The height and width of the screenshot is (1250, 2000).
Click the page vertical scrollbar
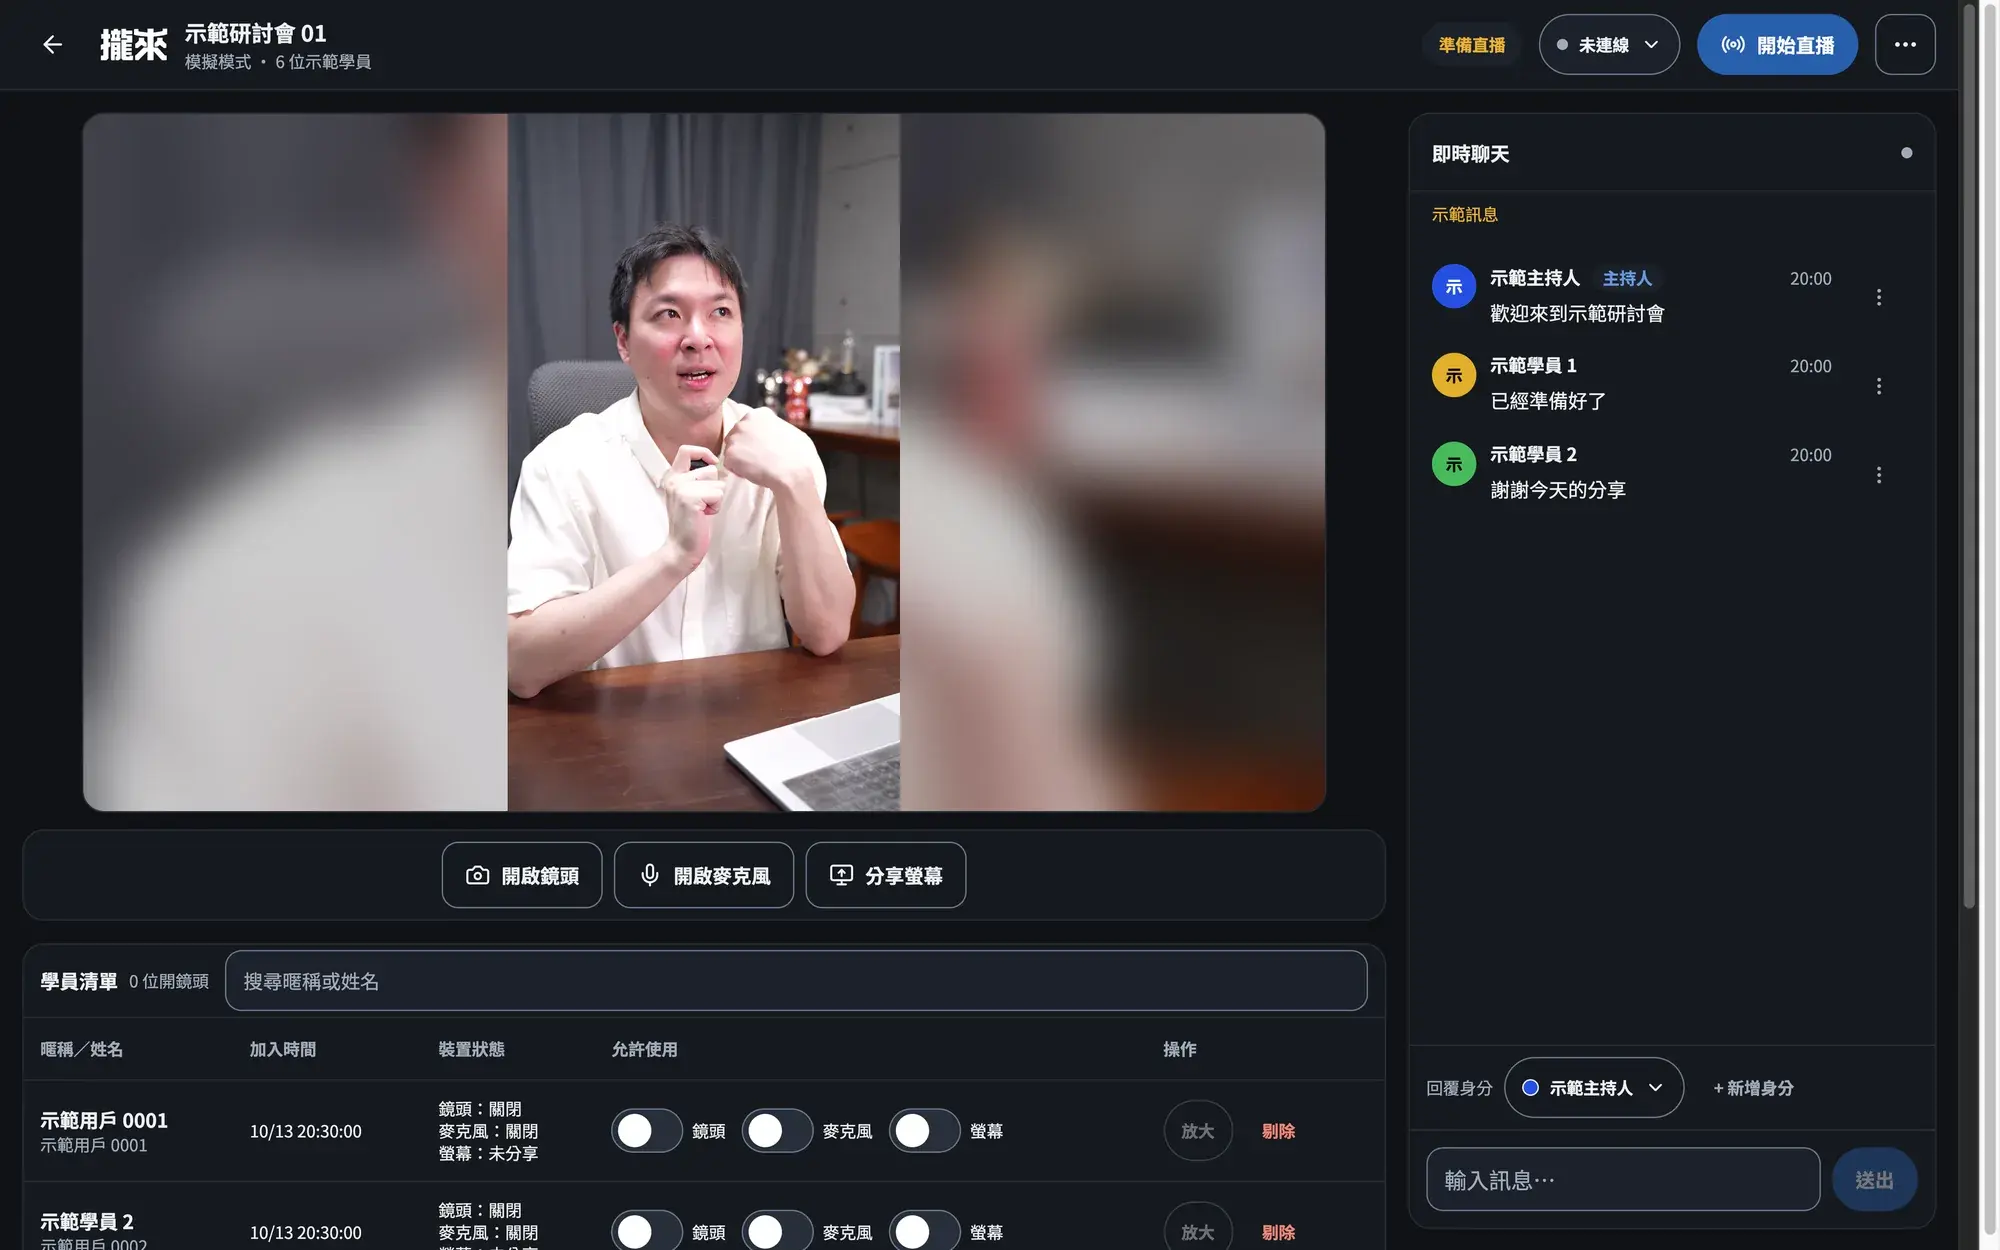pyautogui.click(x=1969, y=455)
